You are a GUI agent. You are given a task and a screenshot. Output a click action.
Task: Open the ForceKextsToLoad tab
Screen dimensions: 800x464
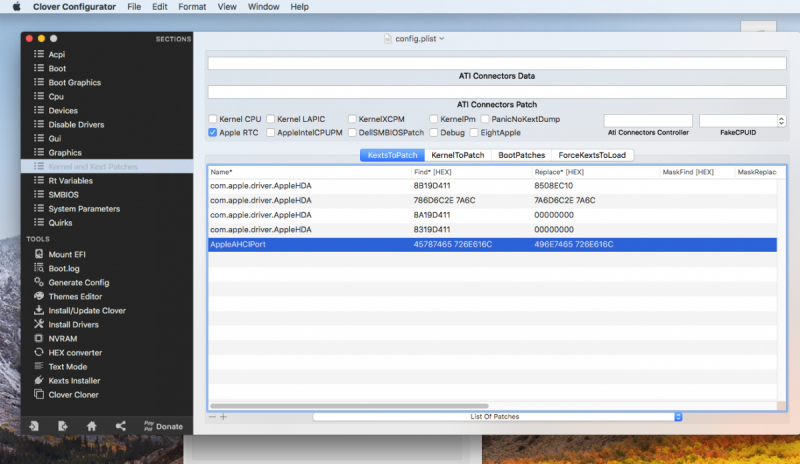coord(592,155)
